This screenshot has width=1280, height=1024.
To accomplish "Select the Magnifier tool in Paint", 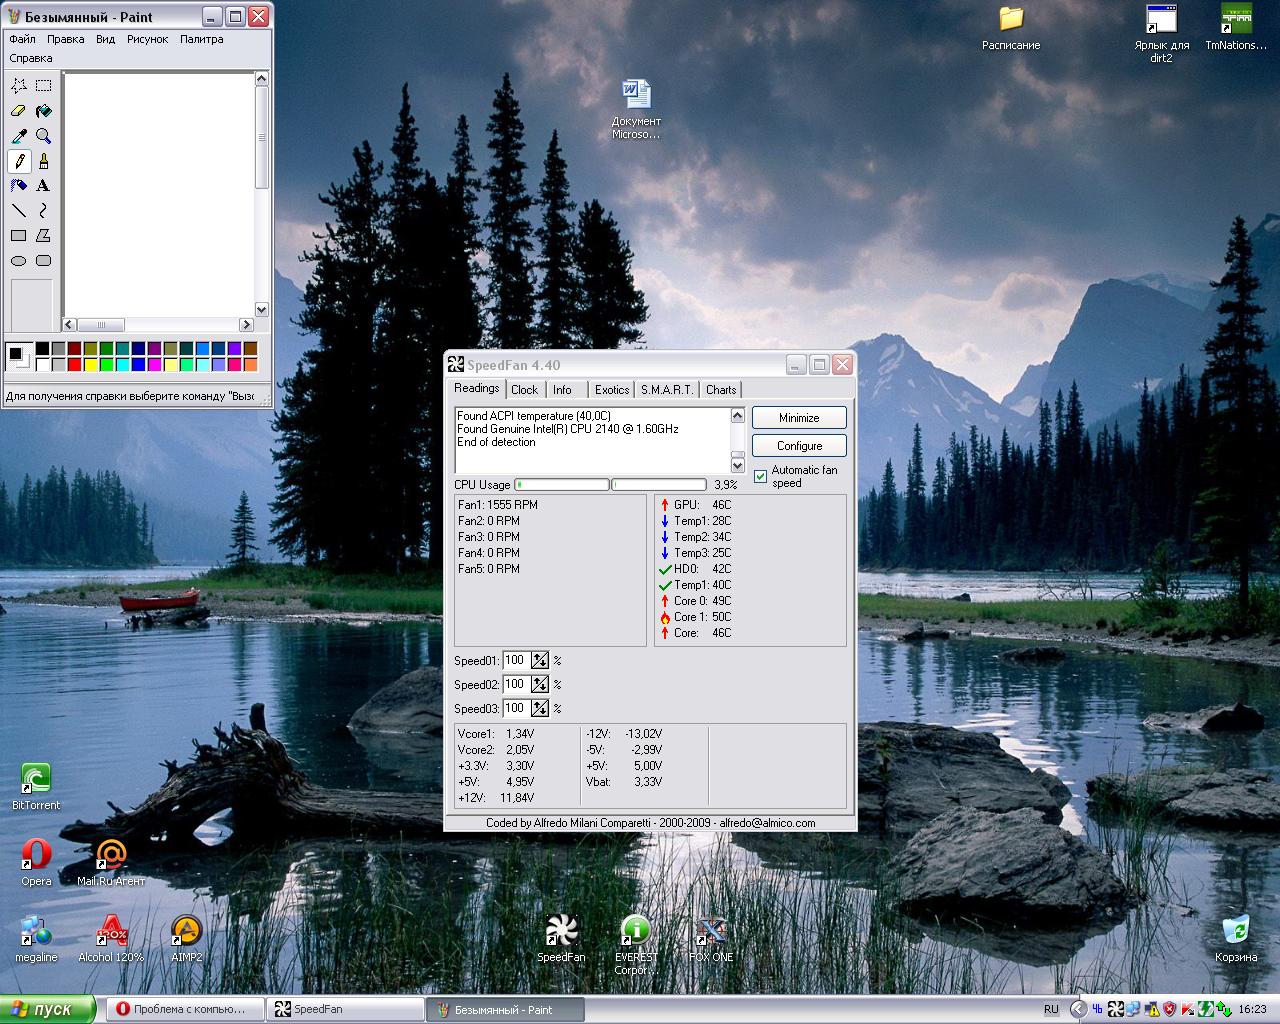I will (43, 136).
